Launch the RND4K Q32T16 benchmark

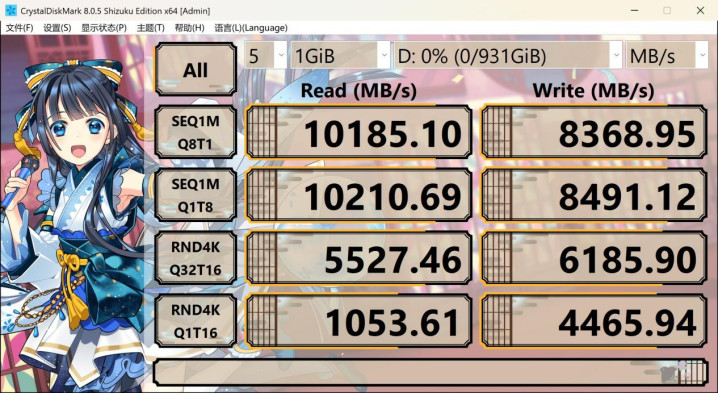click(x=196, y=258)
